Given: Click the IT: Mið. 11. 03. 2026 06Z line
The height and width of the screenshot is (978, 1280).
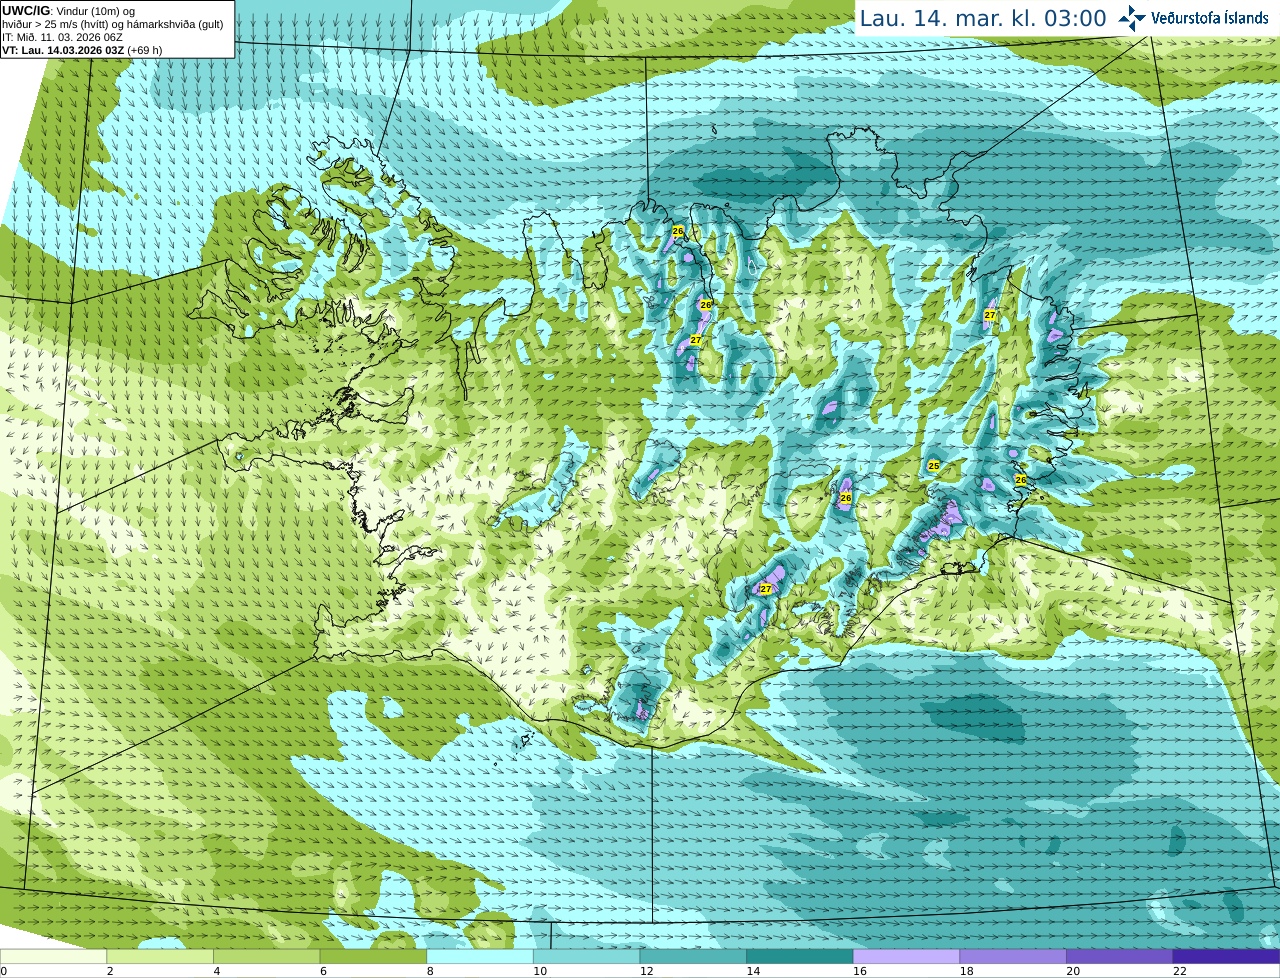Looking at the screenshot, I should tap(62, 37).
